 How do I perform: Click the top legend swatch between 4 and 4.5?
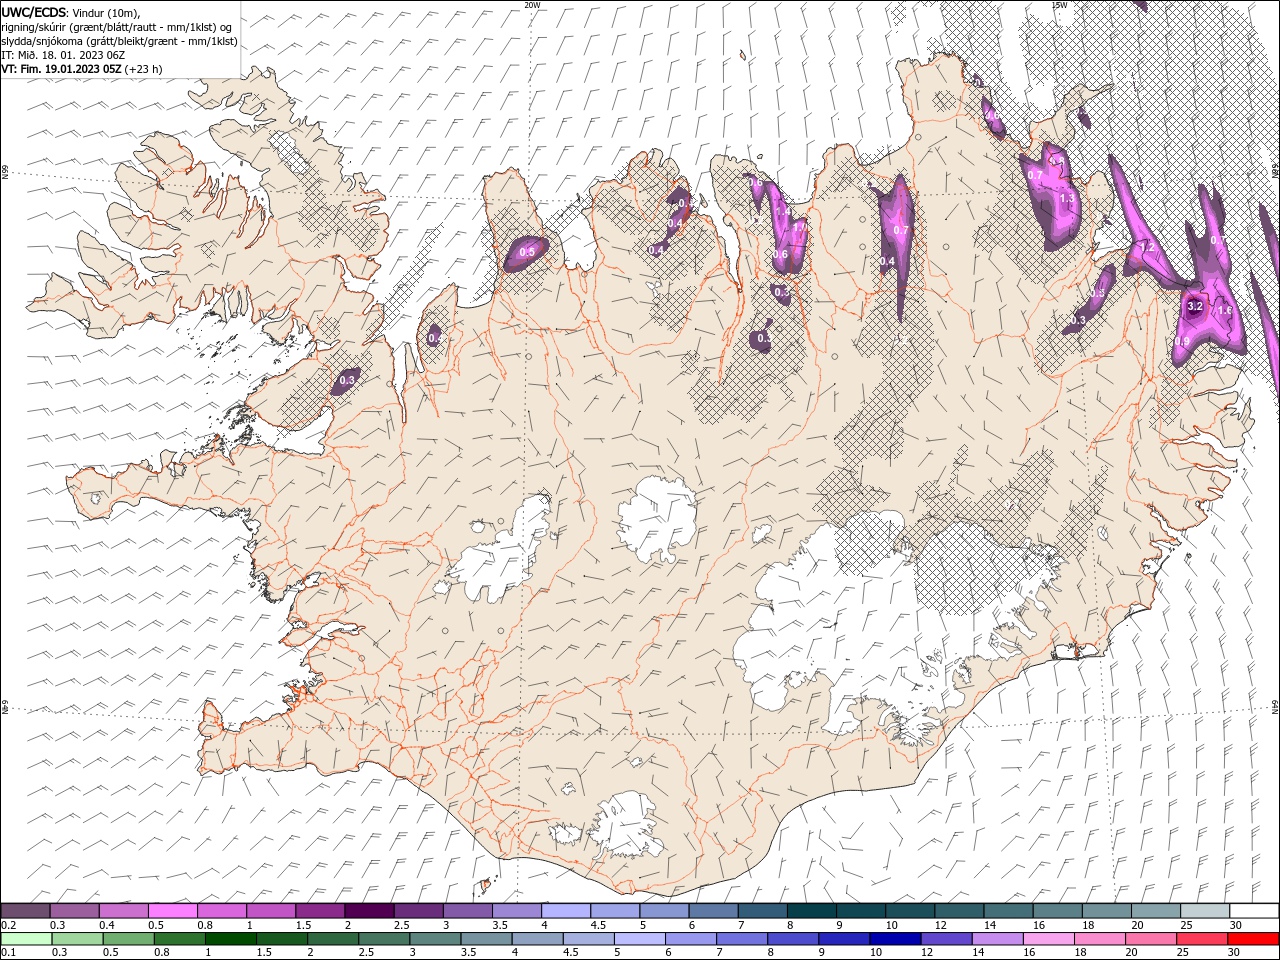(565, 911)
